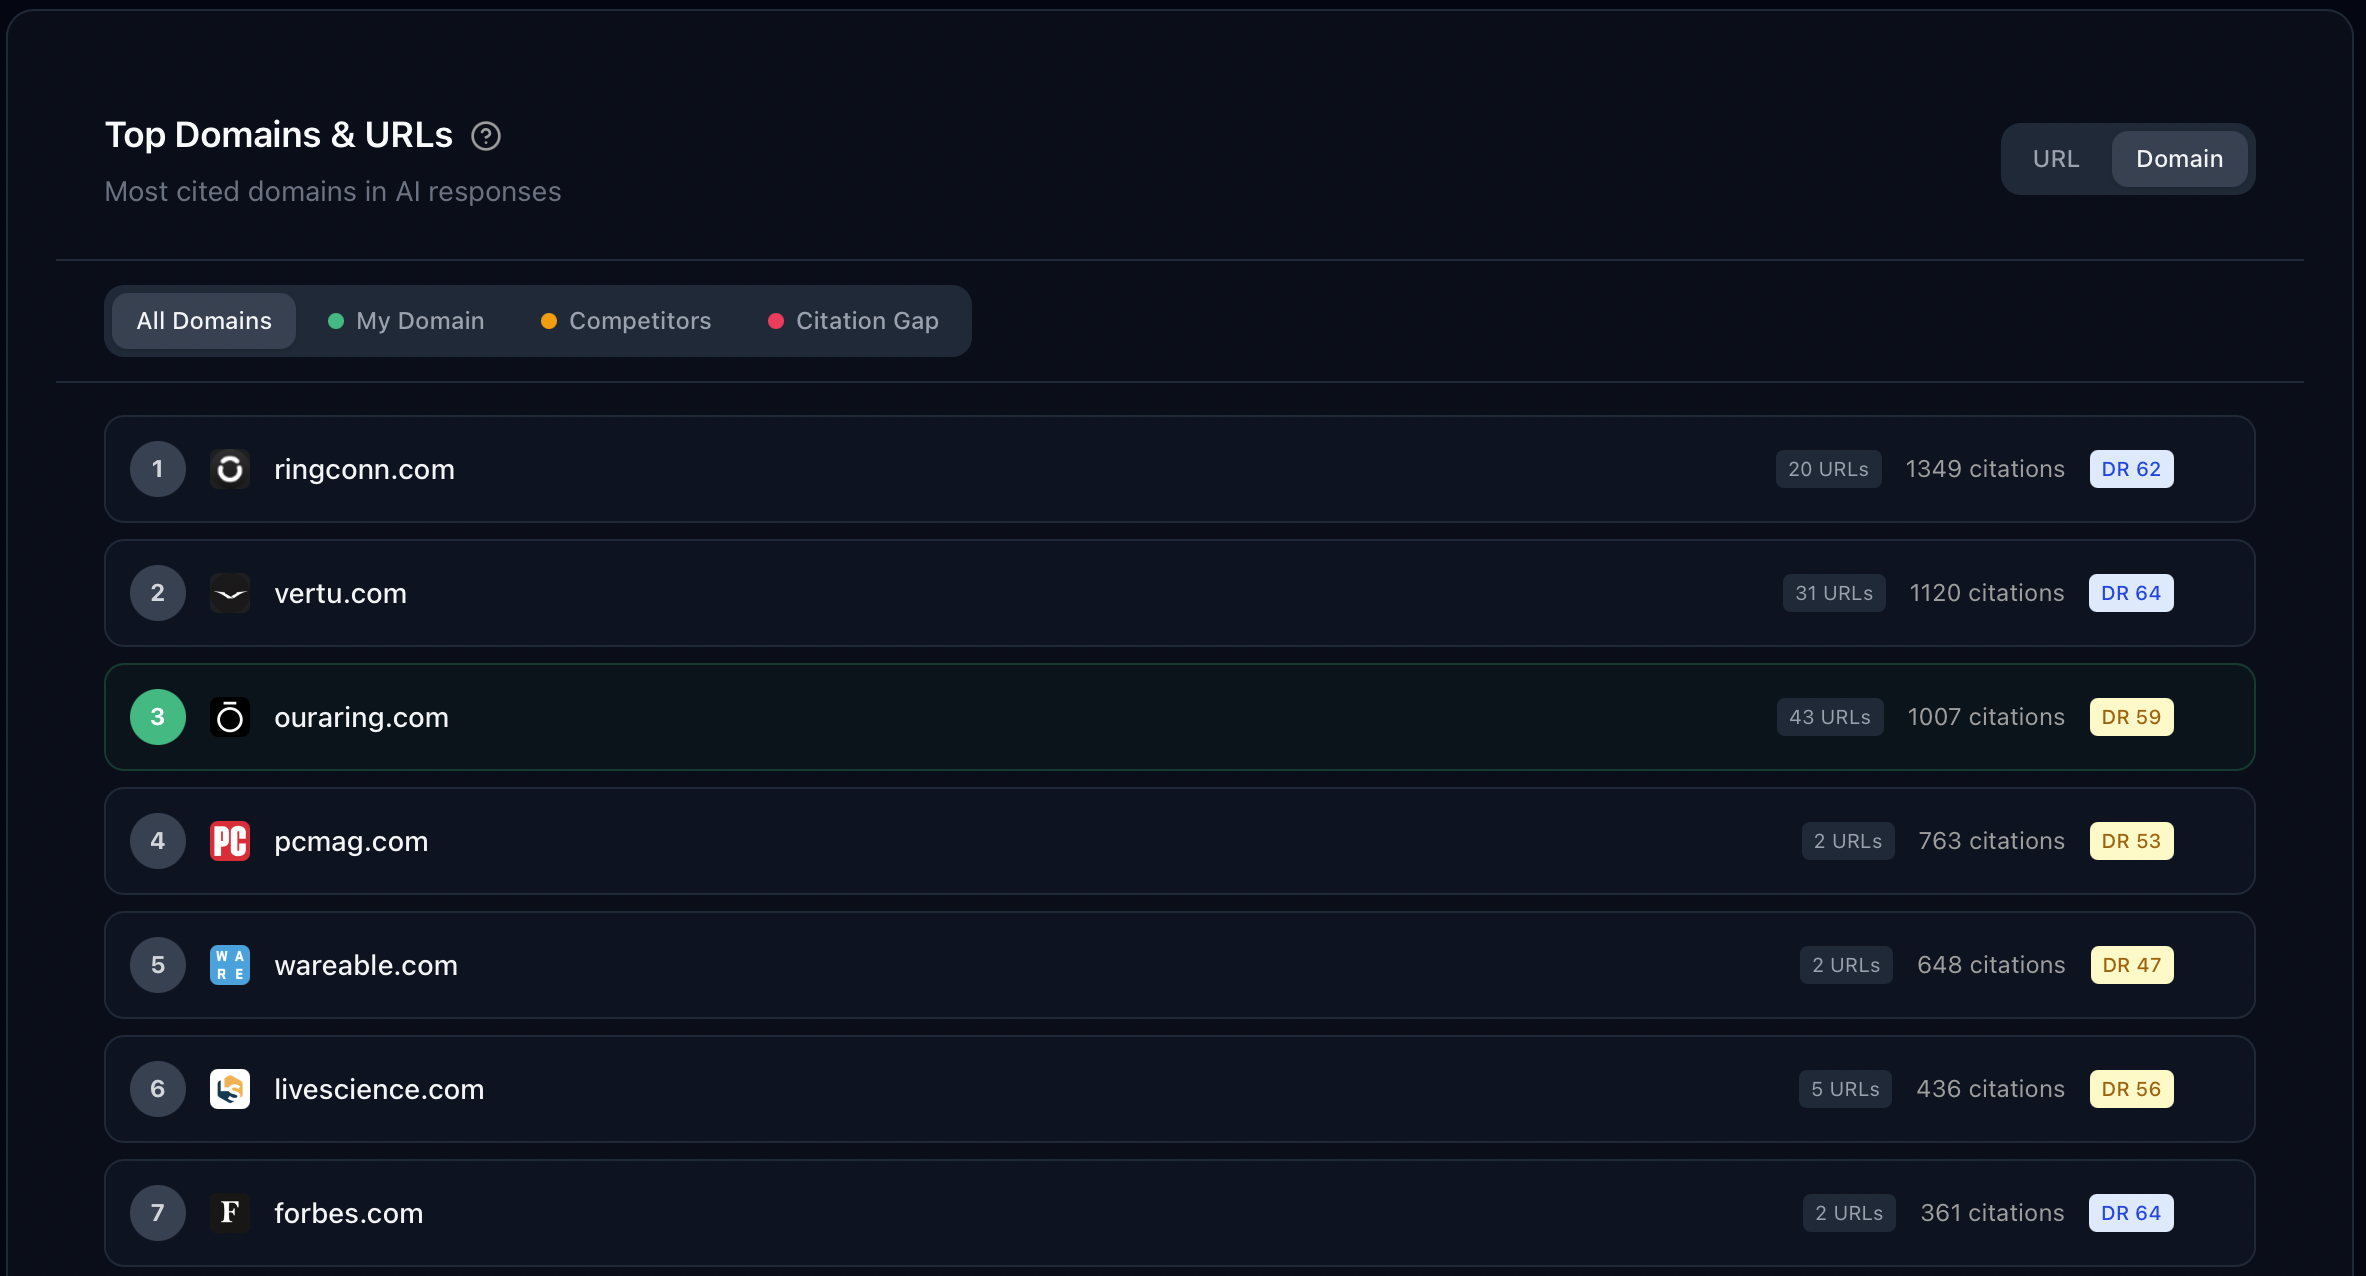Image resolution: width=2366 pixels, height=1276 pixels.
Task: Open the Top Domains help tooltip icon
Action: click(486, 136)
